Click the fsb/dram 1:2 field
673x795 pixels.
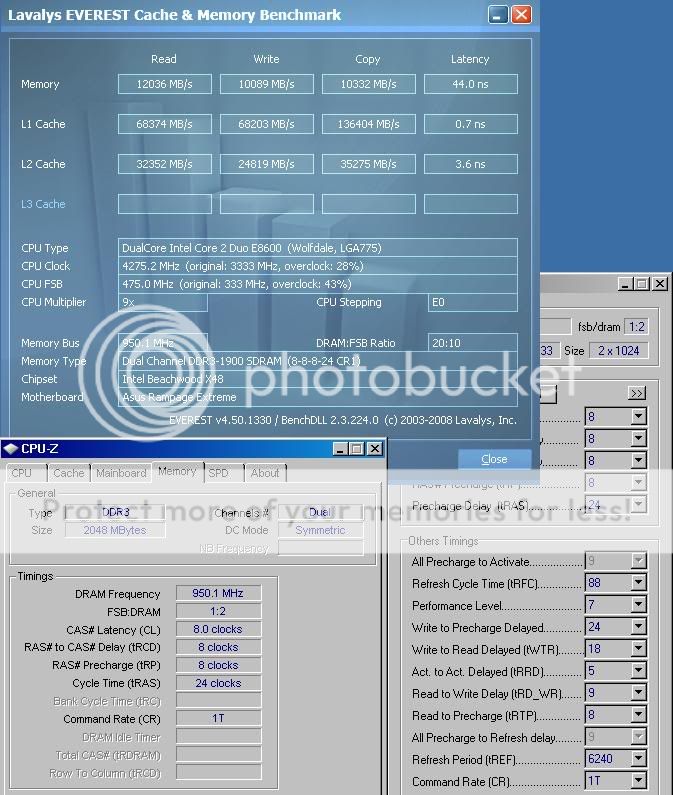click(636, 327)
